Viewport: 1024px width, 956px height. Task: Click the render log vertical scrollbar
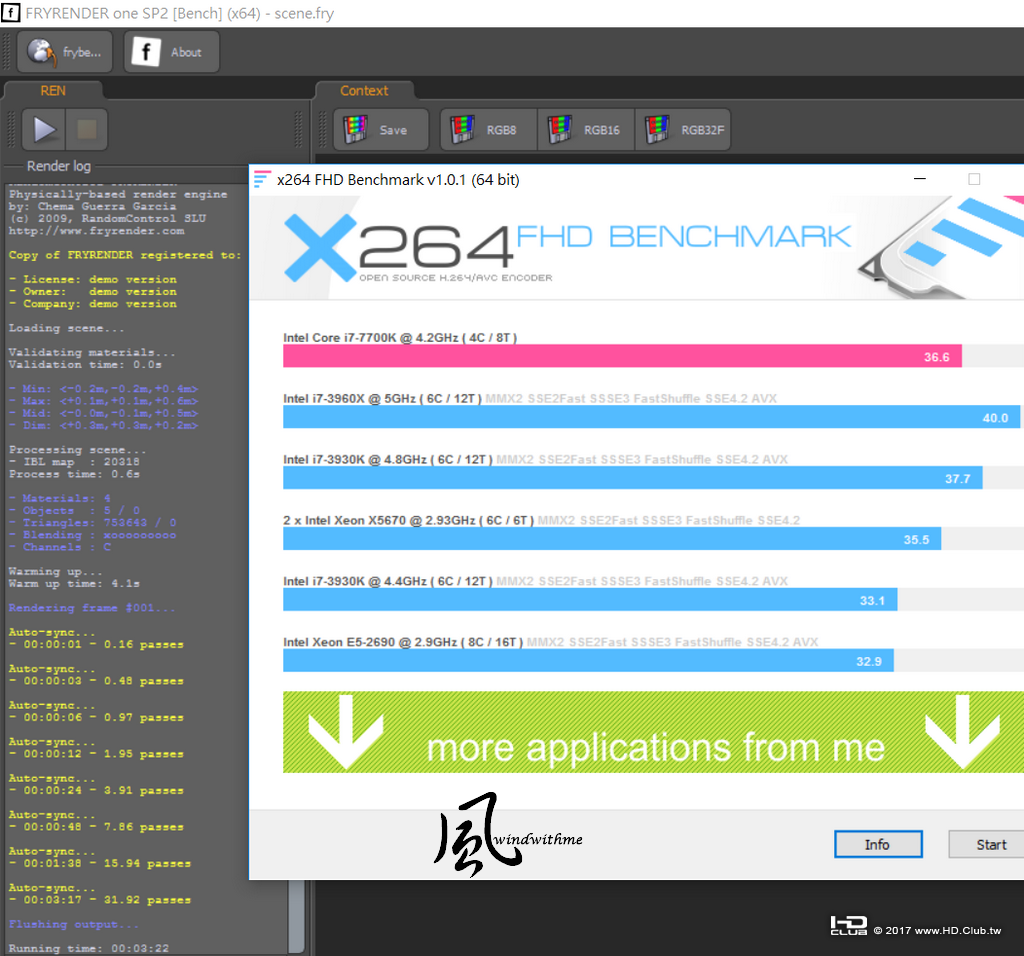click(x=296, y=917)
